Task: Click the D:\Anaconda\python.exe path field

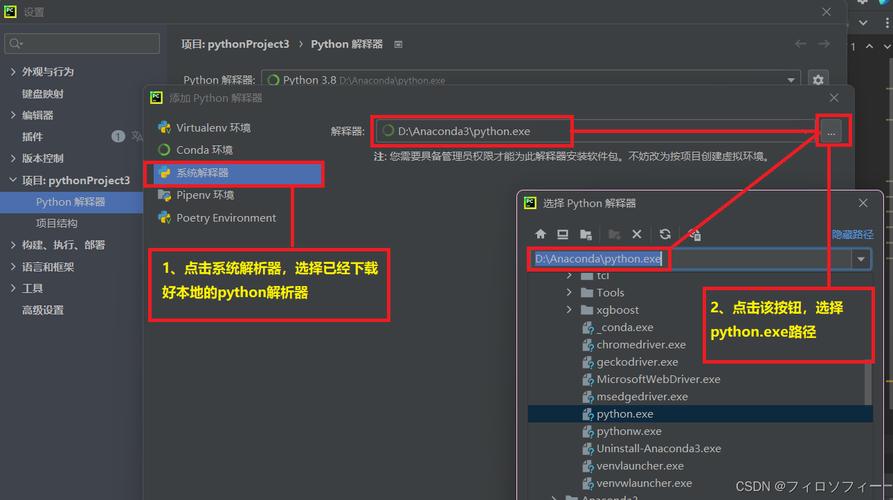Action: [691, 259]
